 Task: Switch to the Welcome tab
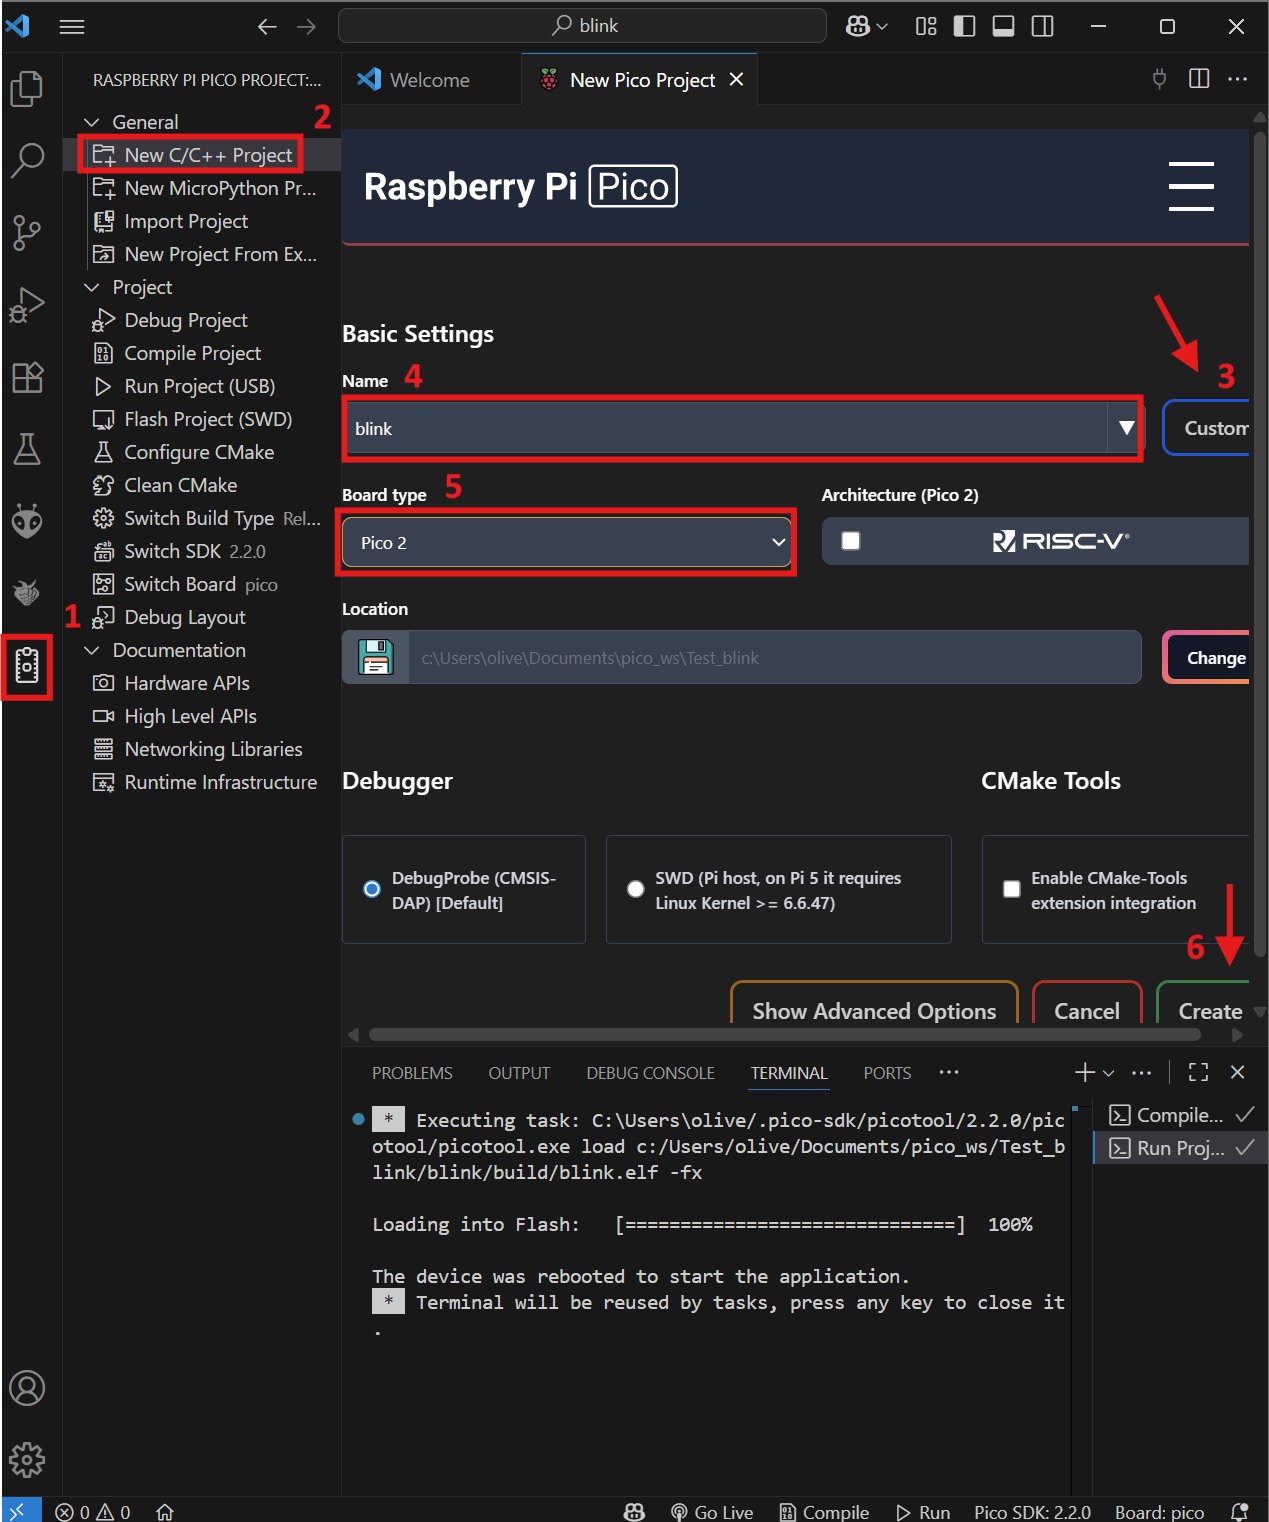[429, 80]
